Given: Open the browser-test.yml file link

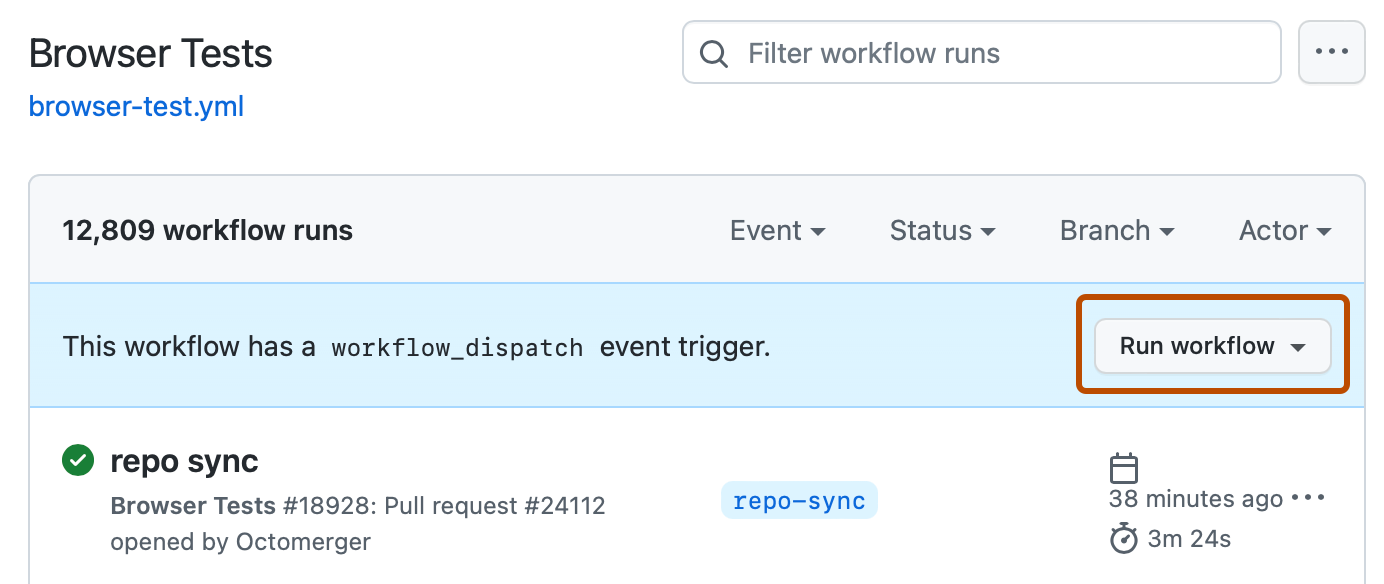Looking at the screenshot, I should (x=136, y=106).
